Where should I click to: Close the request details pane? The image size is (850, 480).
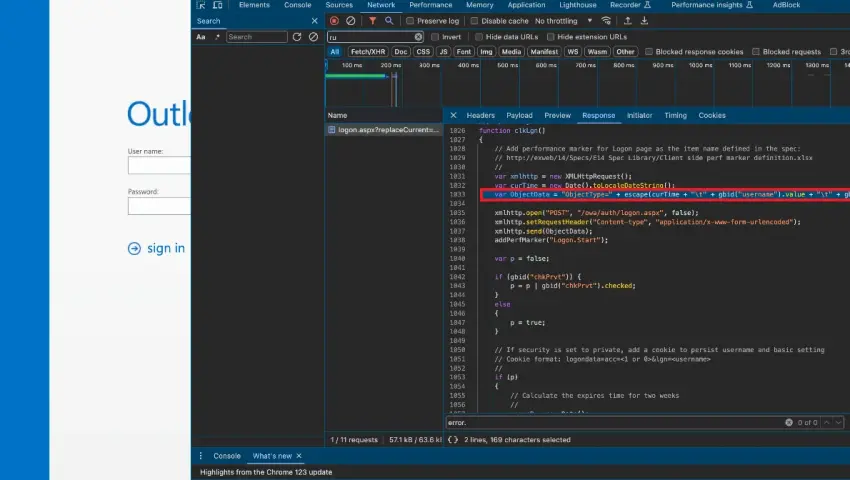coord(453,115)
